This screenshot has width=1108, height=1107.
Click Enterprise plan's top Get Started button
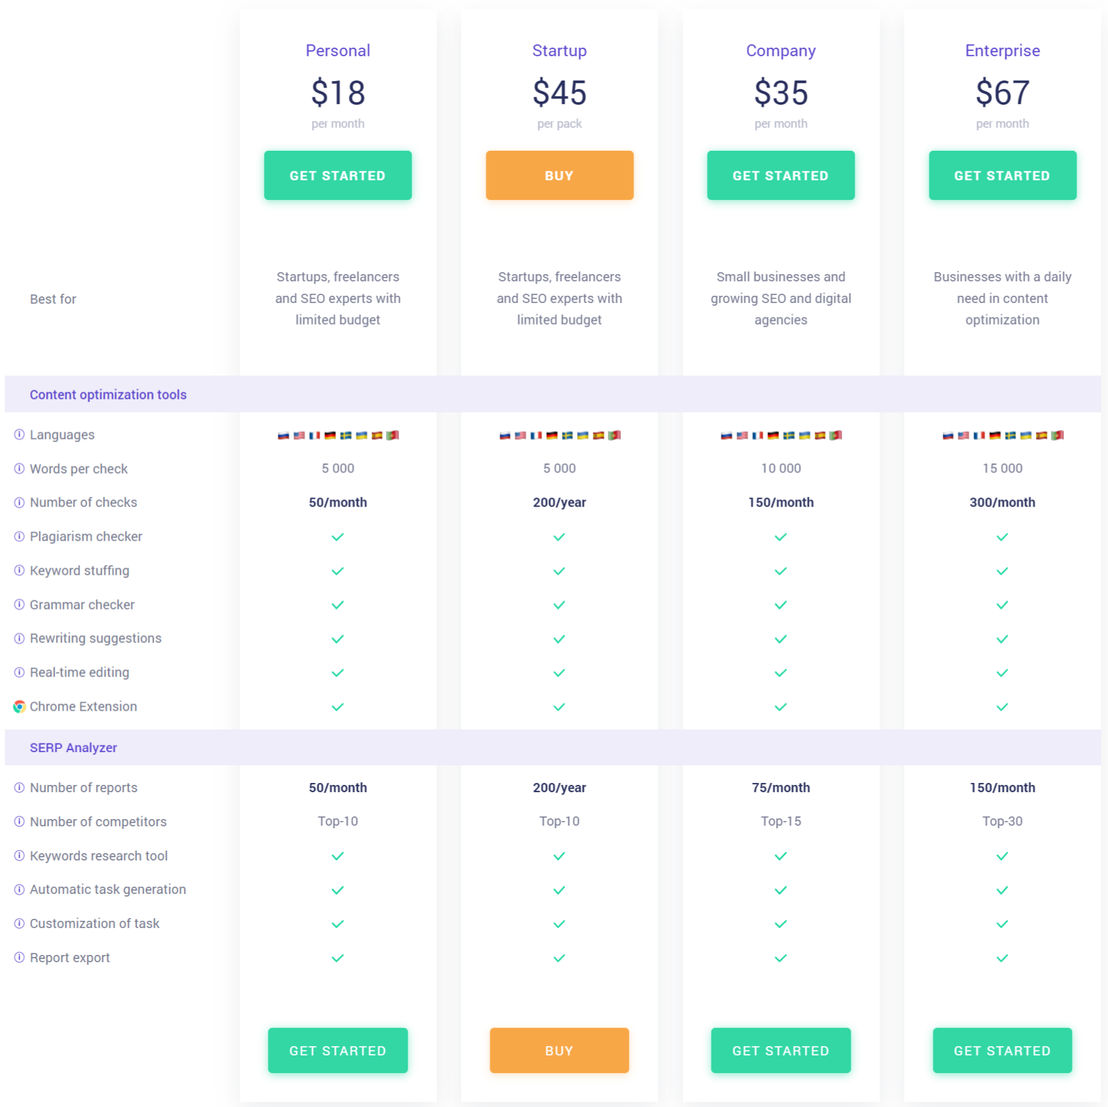[x=1002, y=175]
